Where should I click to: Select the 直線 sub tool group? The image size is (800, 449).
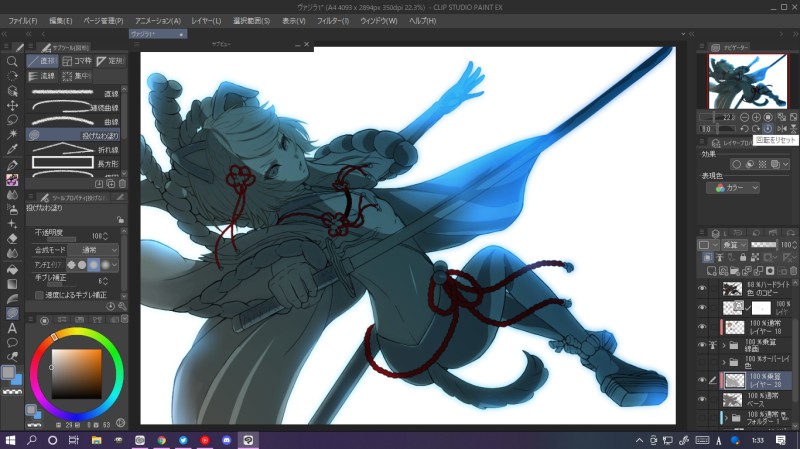[x=42, y=61]
